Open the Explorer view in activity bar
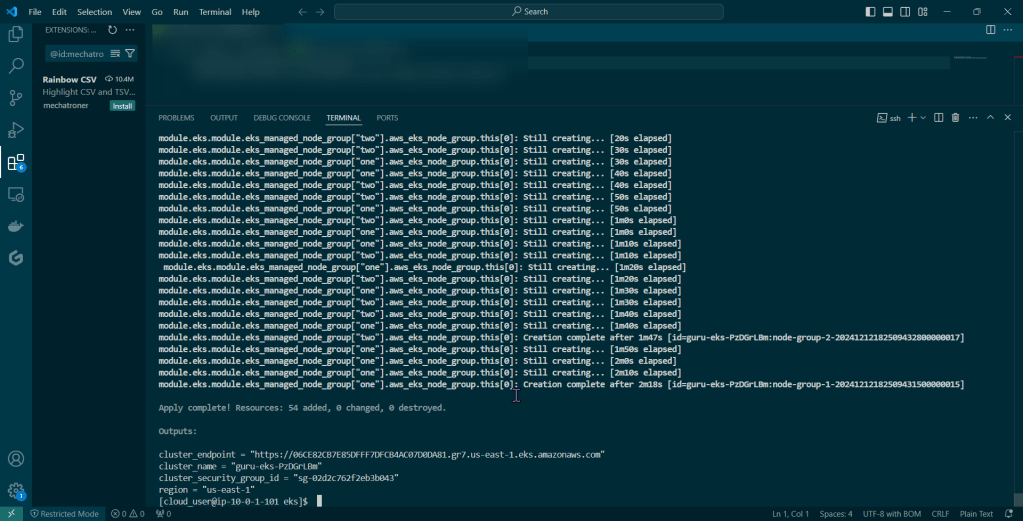Screen dimensions: 1023x521 click(x=16, y=34)
